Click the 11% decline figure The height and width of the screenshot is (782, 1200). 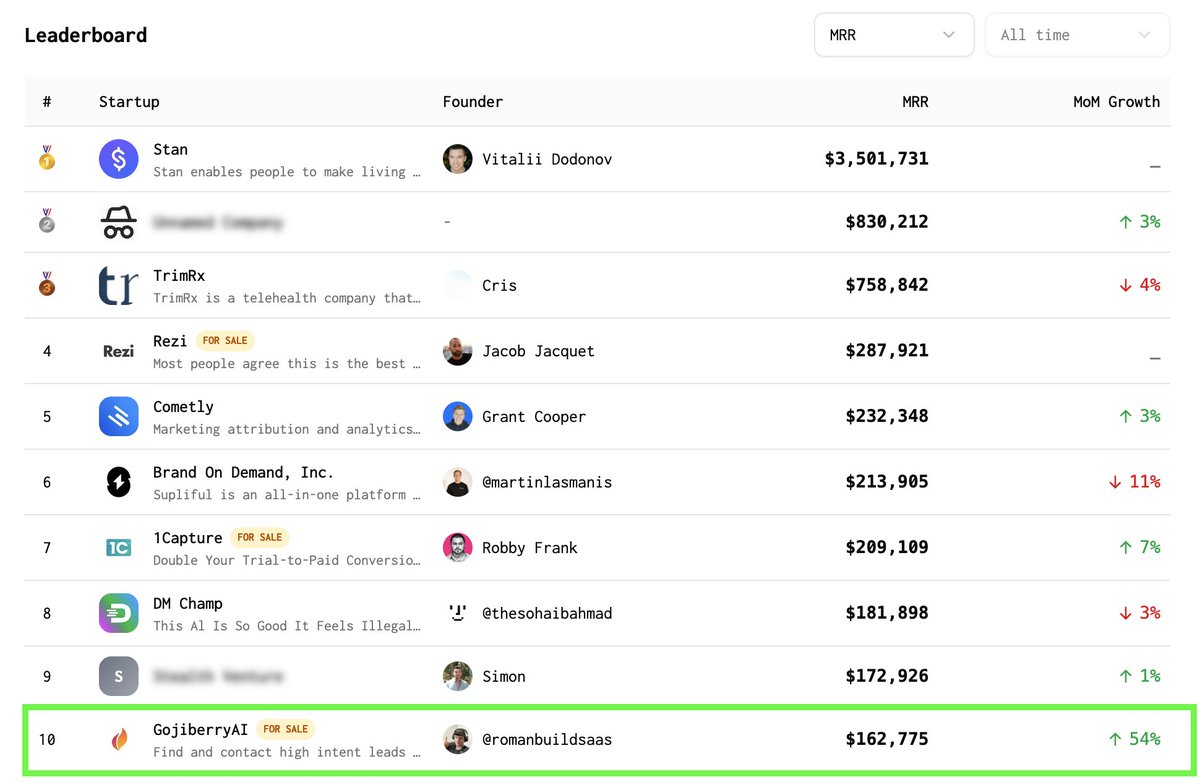1135,482
